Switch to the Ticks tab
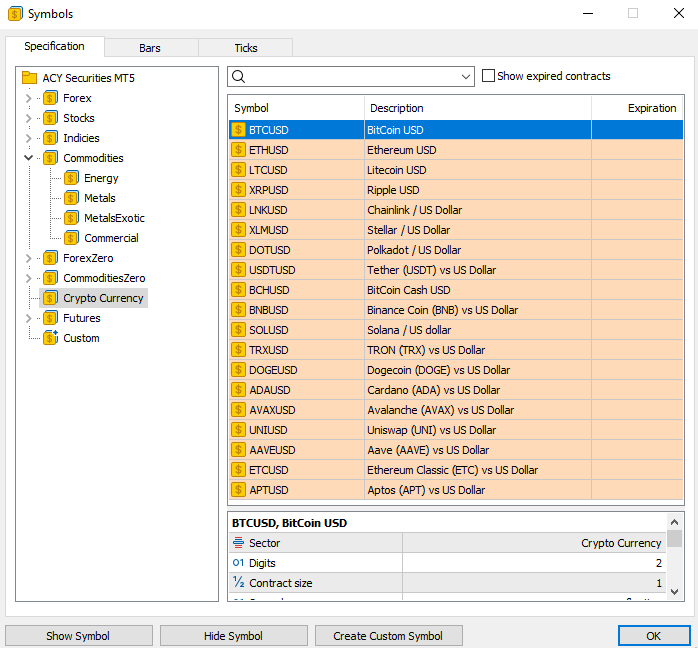The width and height of the screenshot is (698, 648). coord(245,48)
